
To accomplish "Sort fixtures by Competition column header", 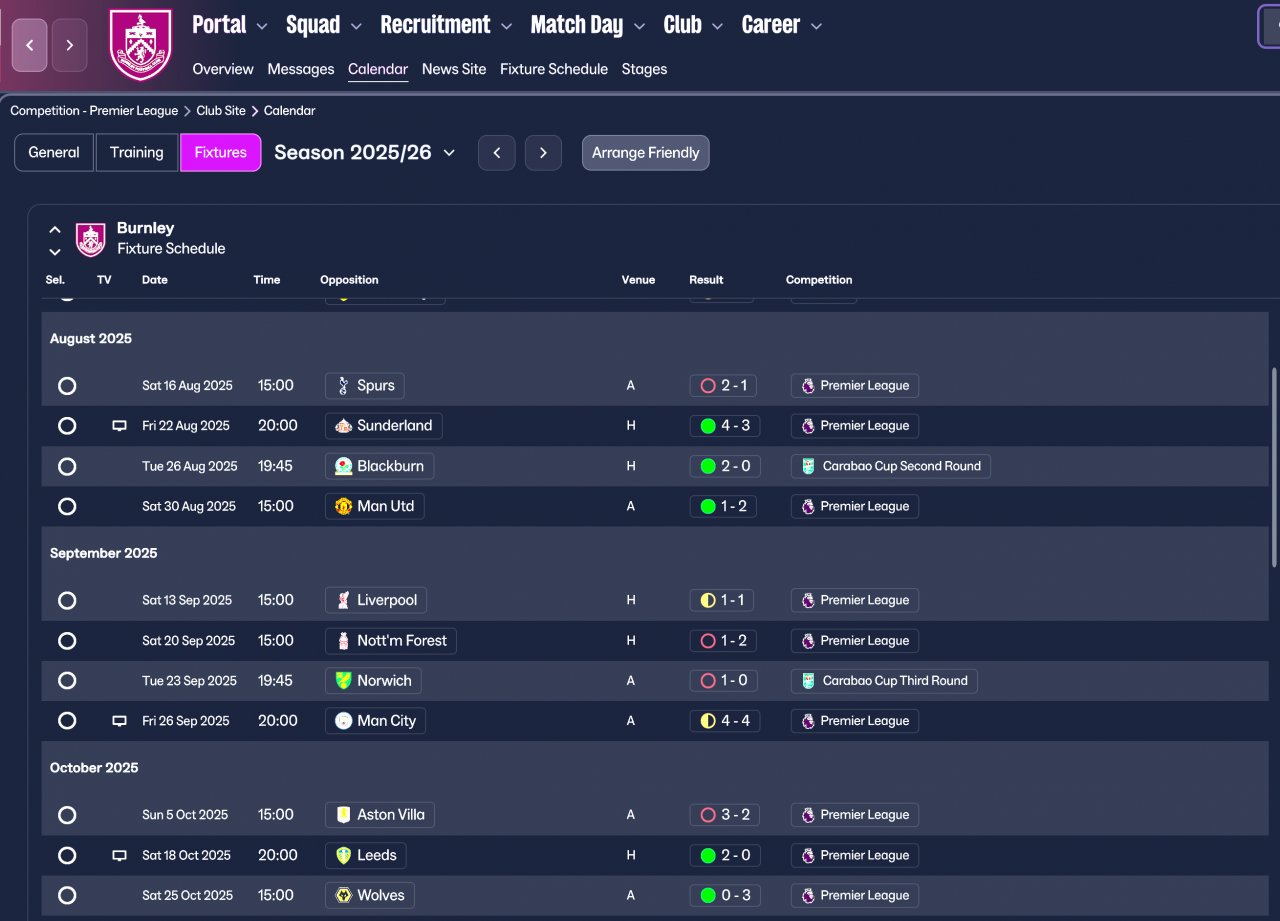I will (819, 280).
